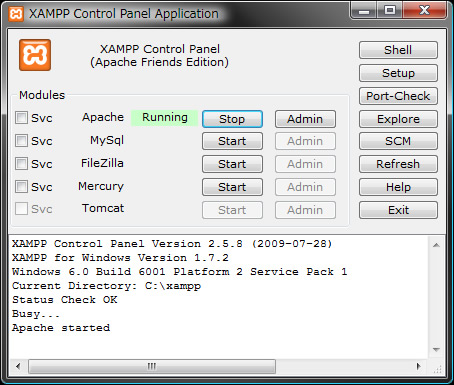This screenshot has height=385, width=454.
Task: Open the SCM services manager
Action: pos(398,141)
